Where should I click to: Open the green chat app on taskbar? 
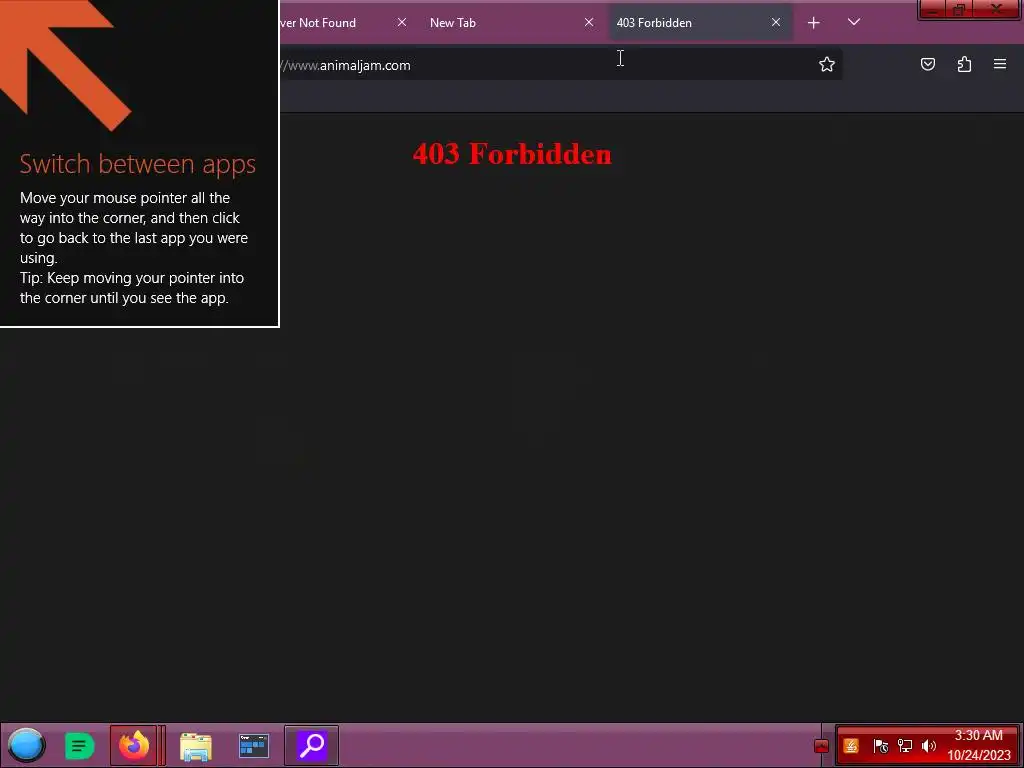[x=80, y=746]
